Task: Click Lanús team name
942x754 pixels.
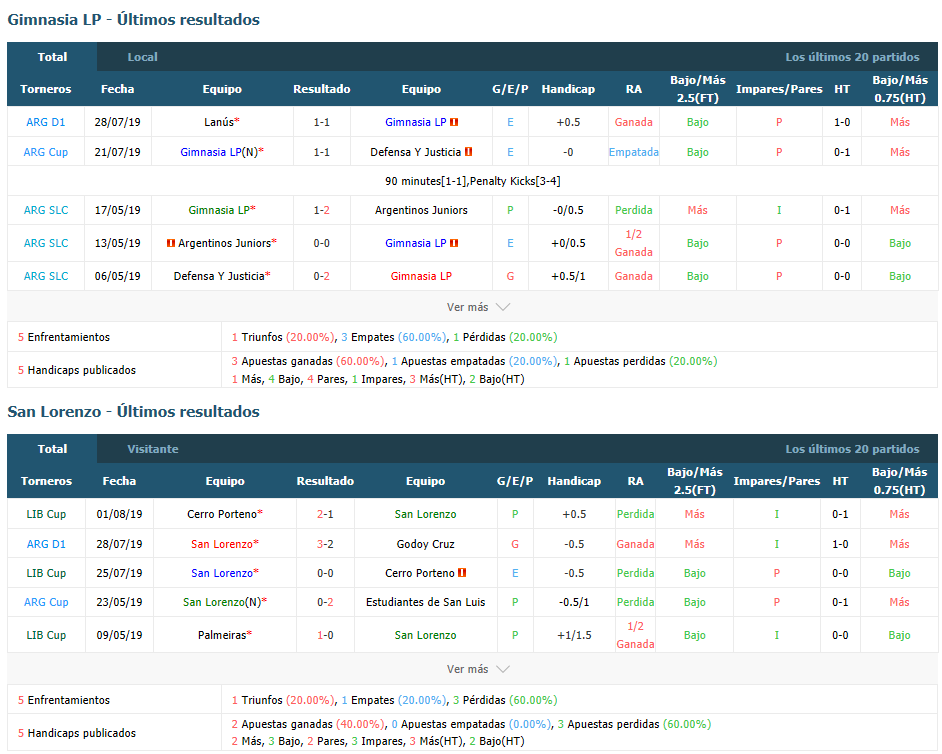Action: (x=219, y=122)
